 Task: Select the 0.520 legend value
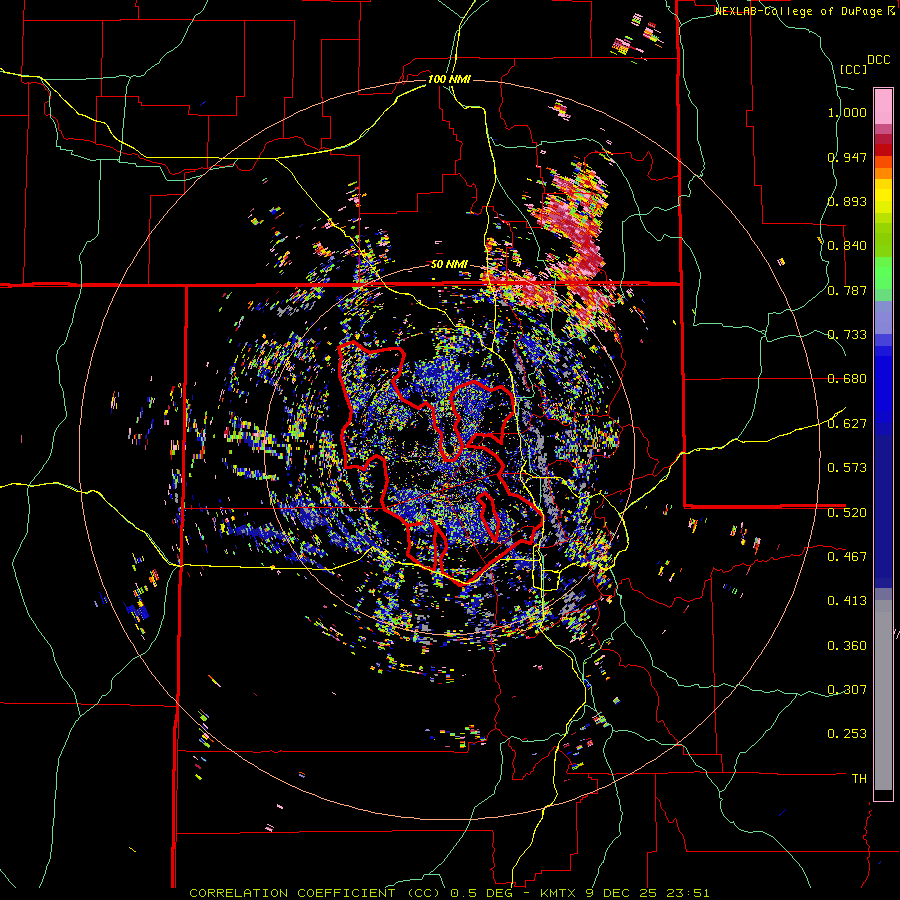[x=847, y=512]
